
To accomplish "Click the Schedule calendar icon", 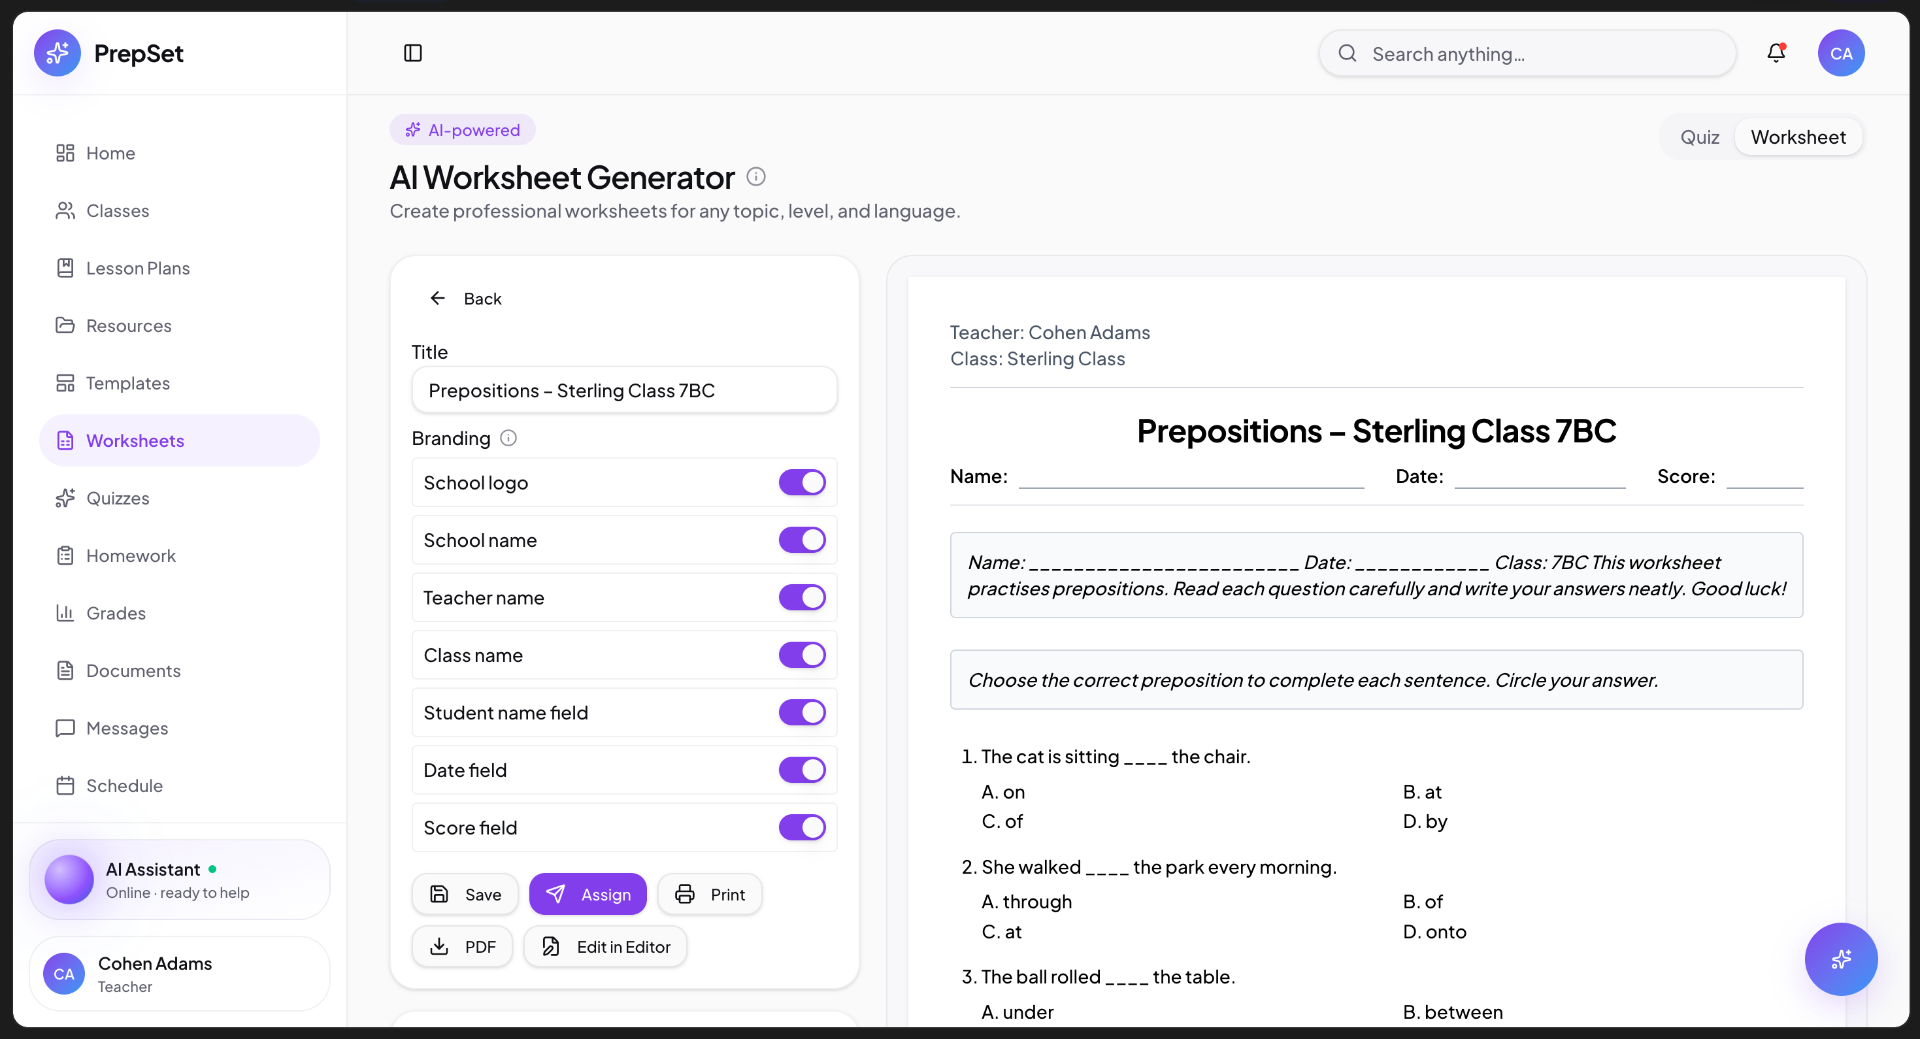I will coord(65,786).
